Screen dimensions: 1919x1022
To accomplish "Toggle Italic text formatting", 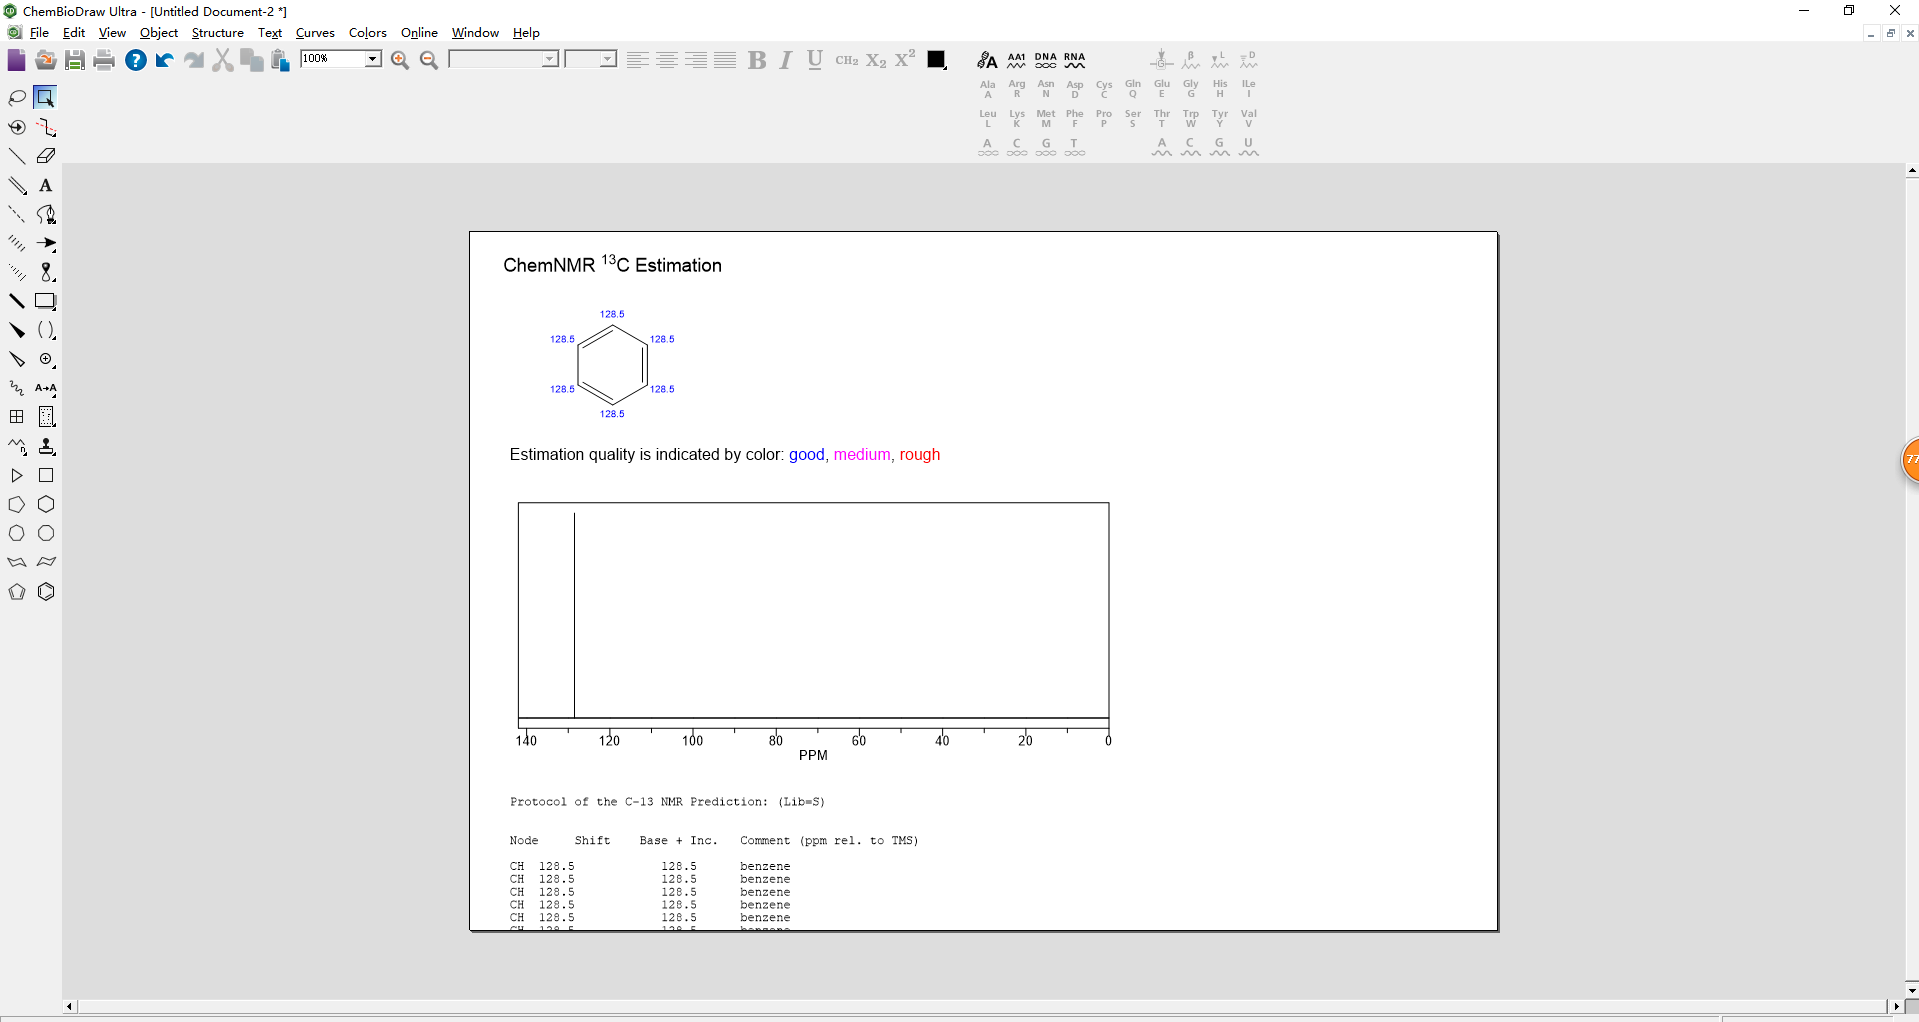I will (x=786, y=61).
